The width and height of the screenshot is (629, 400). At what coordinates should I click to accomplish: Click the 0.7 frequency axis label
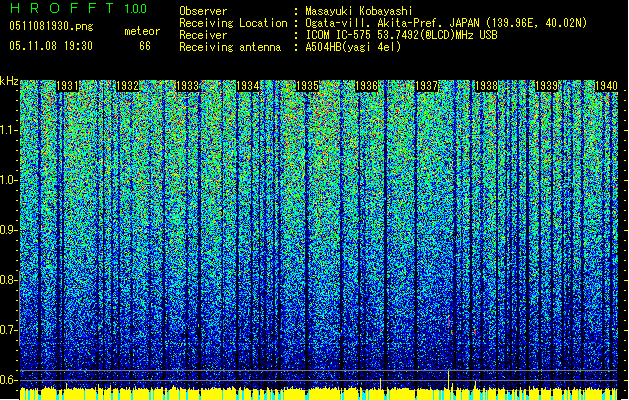(9, 330)
